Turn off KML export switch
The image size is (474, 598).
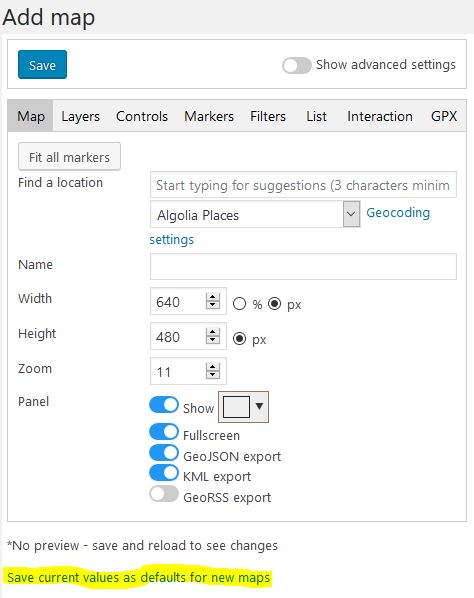click(x=164, y=473)
